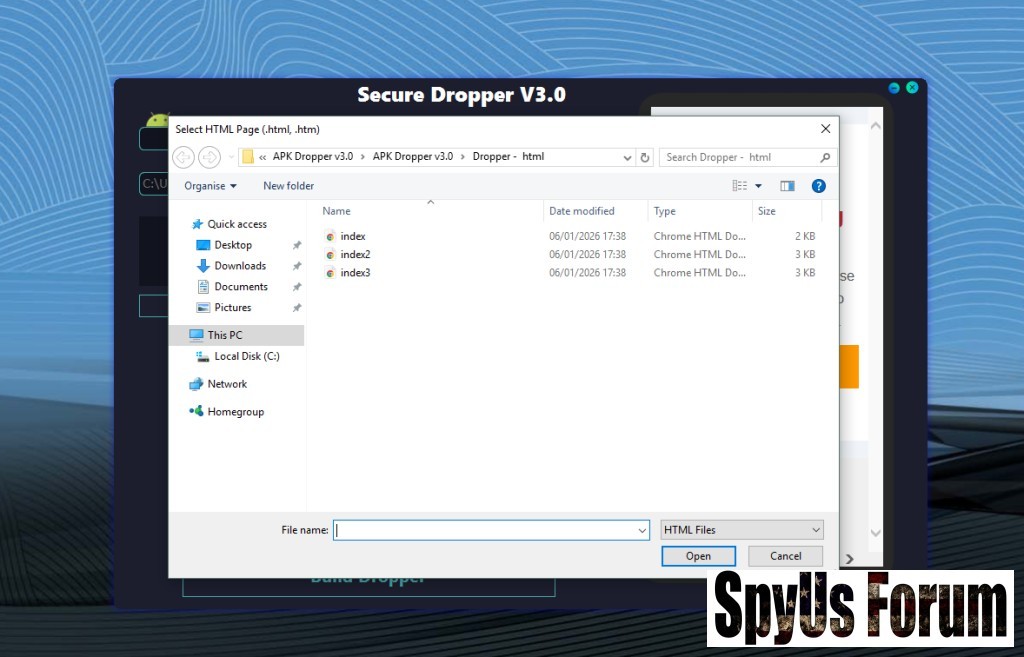The image size is (1024, 657).
Task: Toggle the preview pane icon
Action: pos(787,186)
